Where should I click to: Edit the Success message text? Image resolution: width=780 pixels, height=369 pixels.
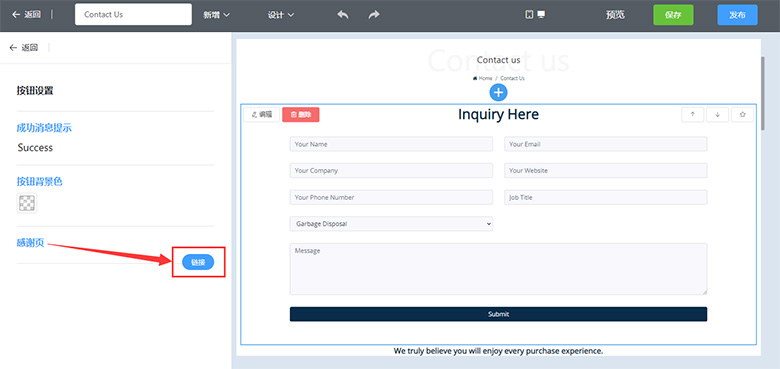35,148
